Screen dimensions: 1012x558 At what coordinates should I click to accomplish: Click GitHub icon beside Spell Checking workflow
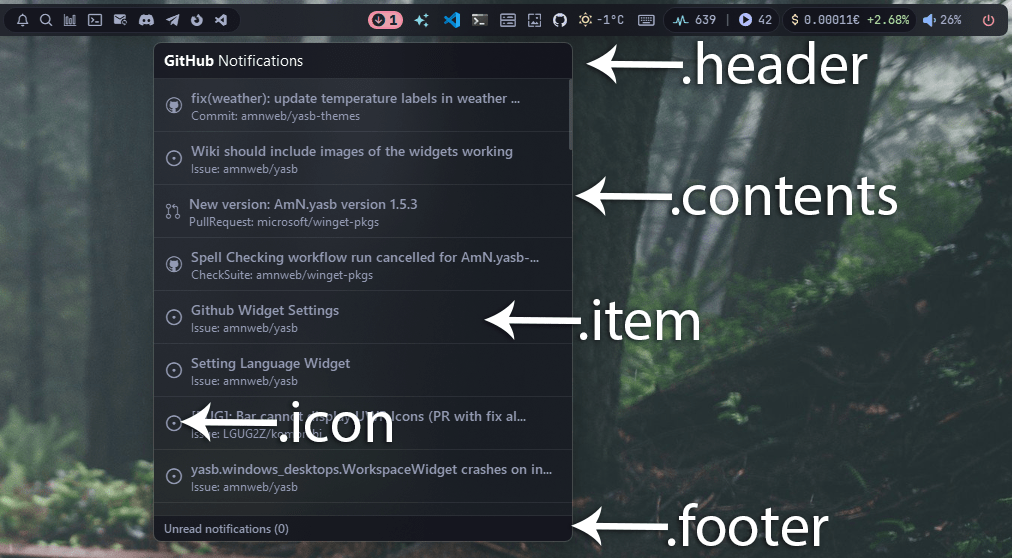tap(174, 264)
